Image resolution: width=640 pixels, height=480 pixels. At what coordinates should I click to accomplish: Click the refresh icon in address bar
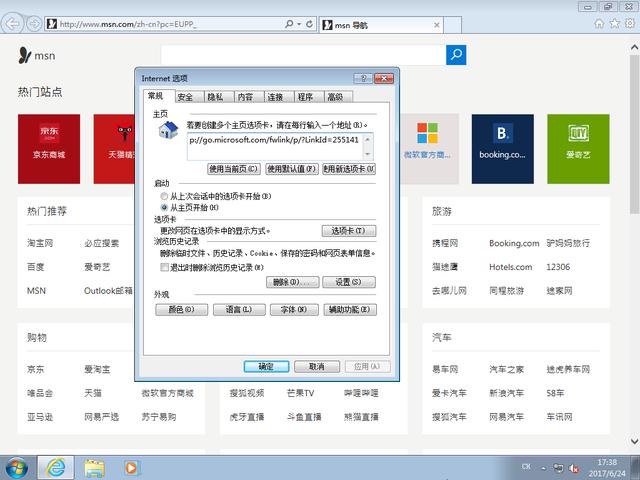pos(309,24)
